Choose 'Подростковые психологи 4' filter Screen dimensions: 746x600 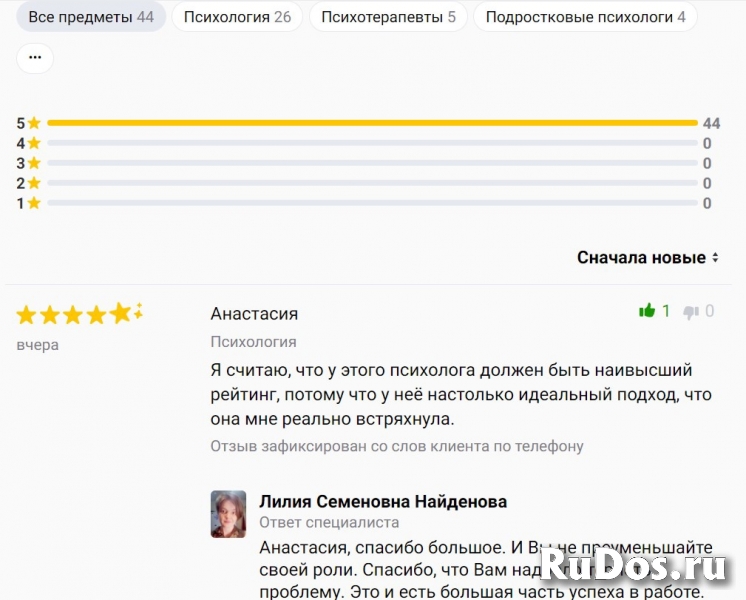click(586, 17)
